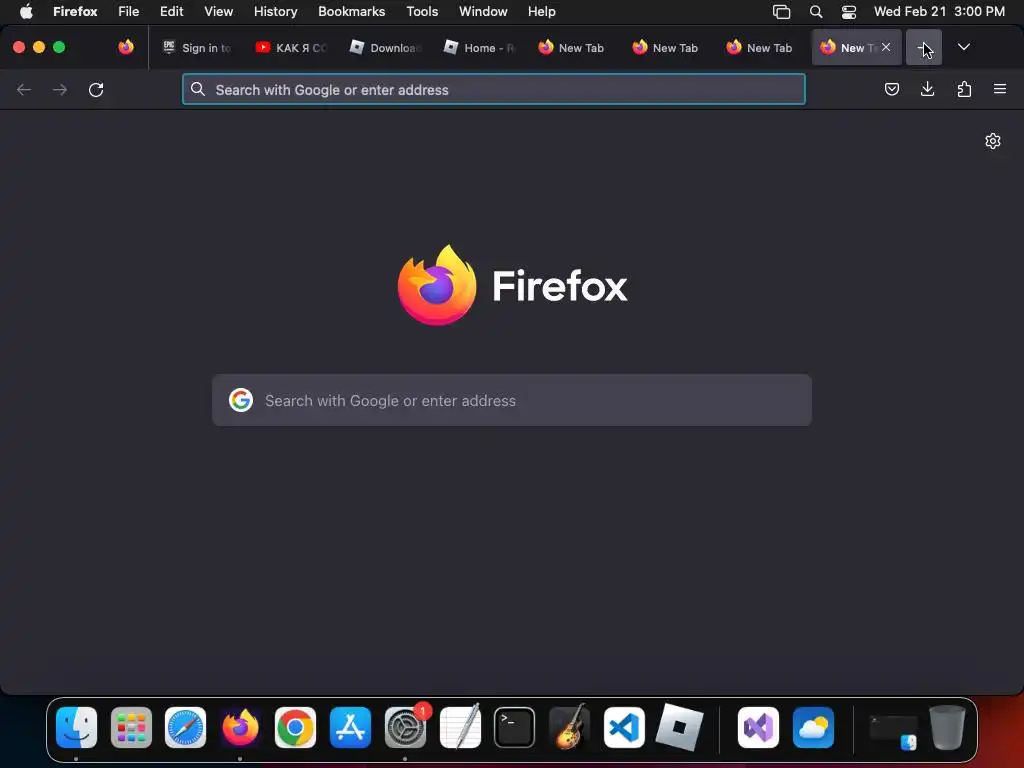Image resolution: width=1024 pixels, height=768 pixels.
Task: Open the Tools menu
Action: (422, 11)
